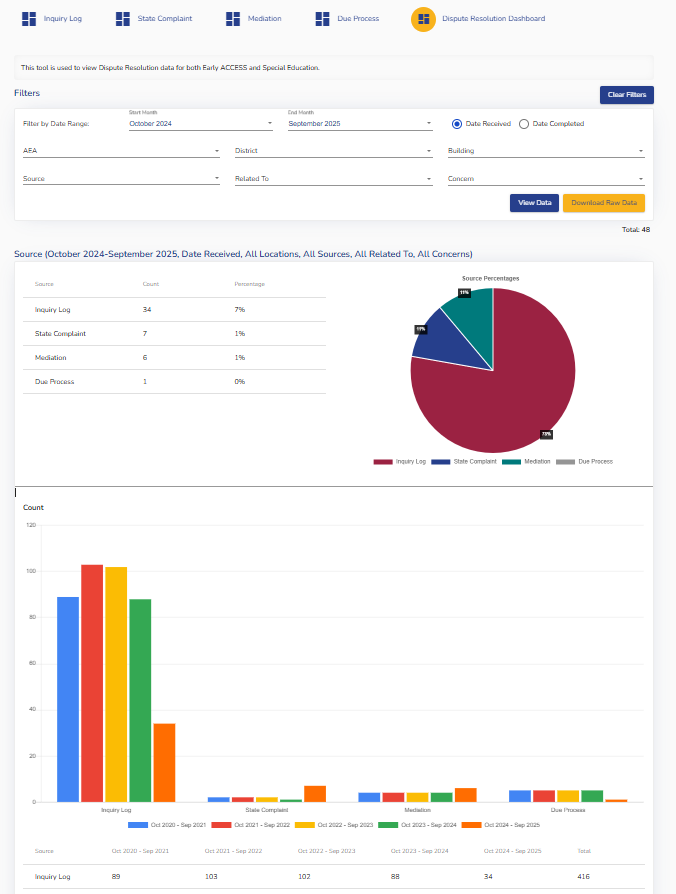This screenshot has width=676, height=894.
Task: Click the State Complaint grid icon
Action: point(123,19)
